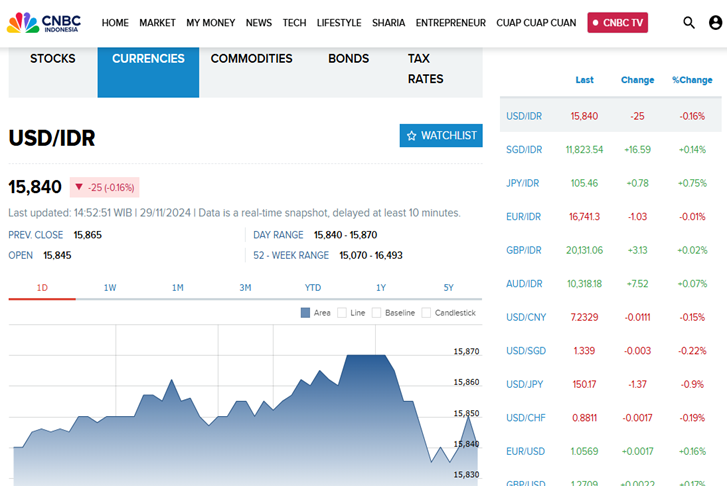Open the MARKET menu in navigation

point(157,22)
